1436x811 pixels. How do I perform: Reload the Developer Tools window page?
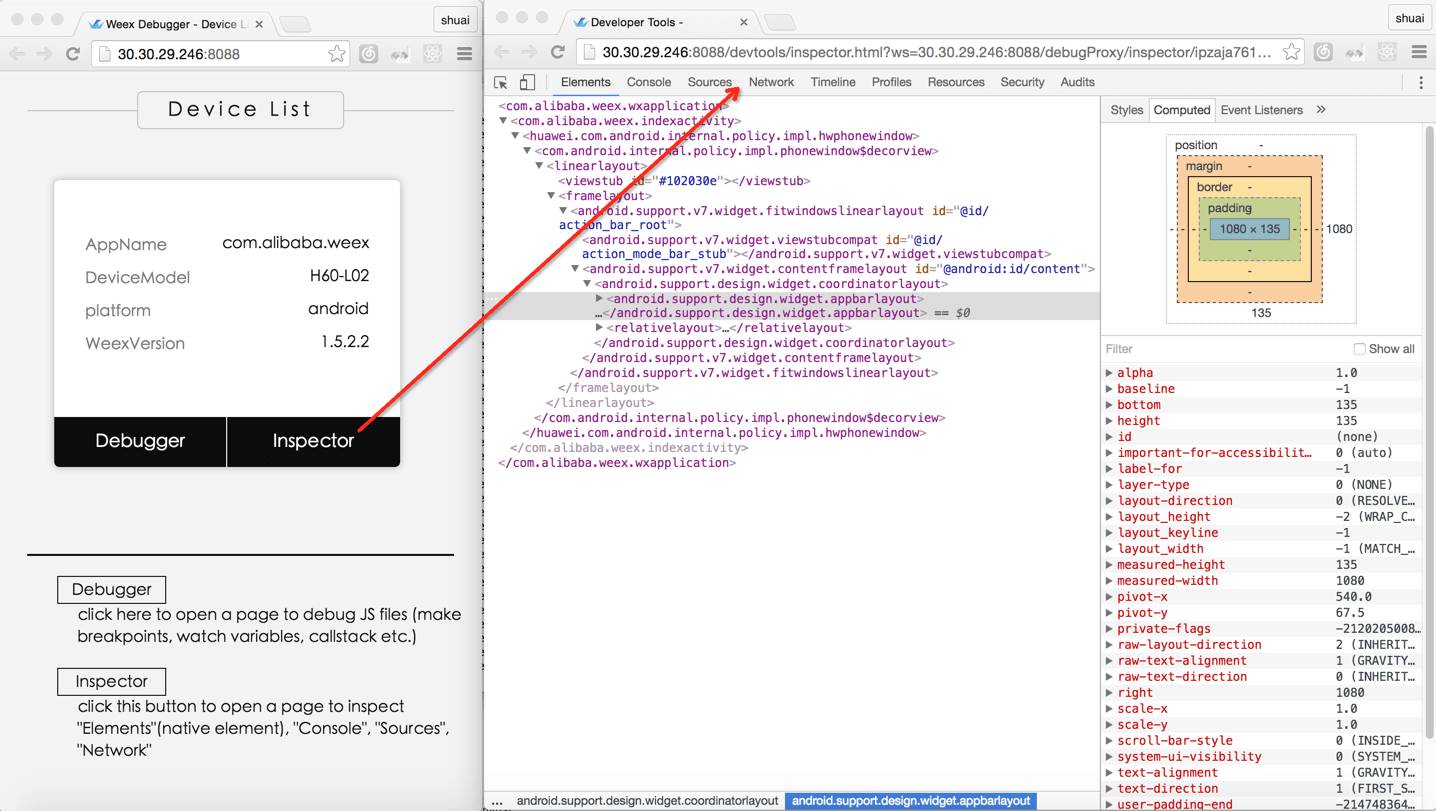(x=558, y=52)
